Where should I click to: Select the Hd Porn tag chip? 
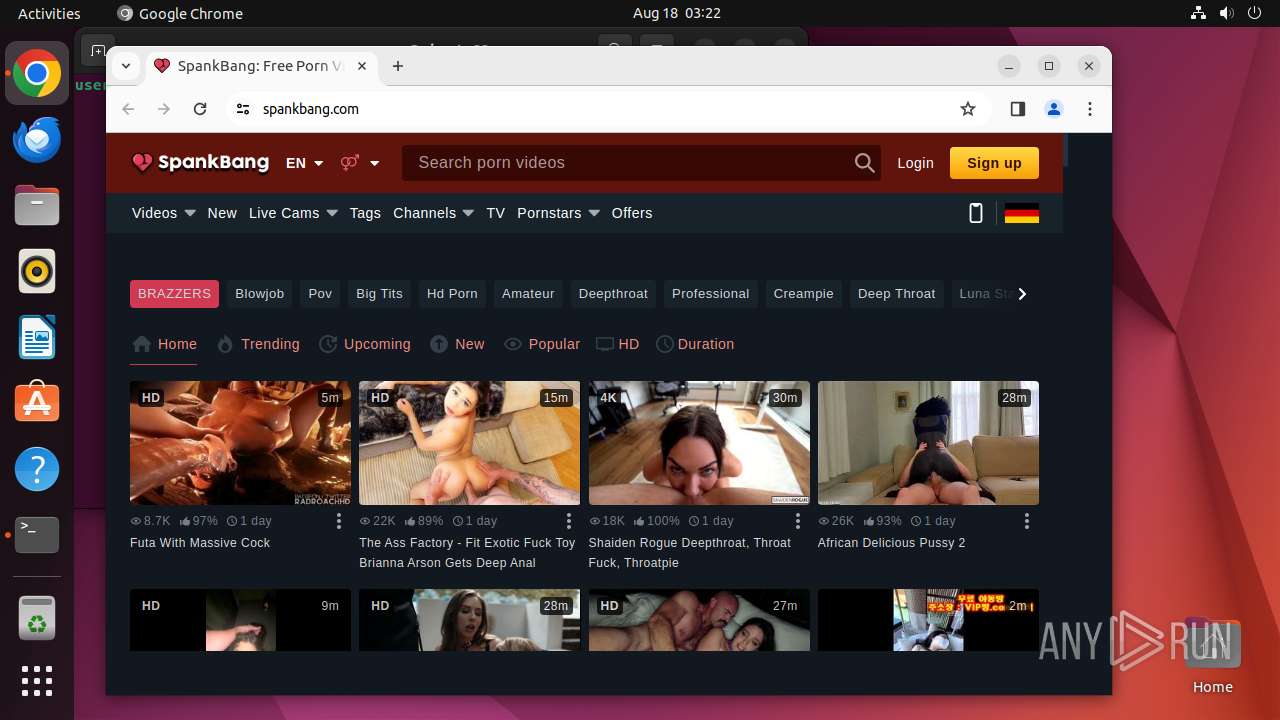pyautogui.click(x=452, y=294)
